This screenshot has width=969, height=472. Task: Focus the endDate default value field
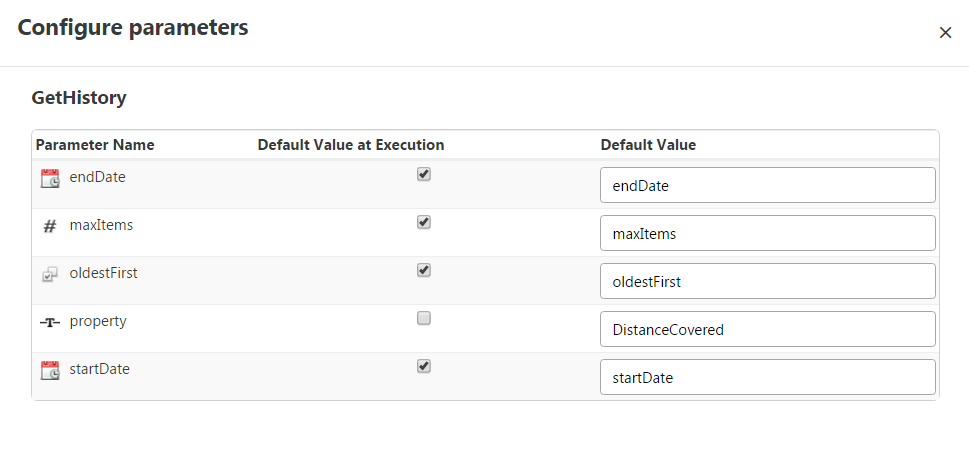click(x=767, y=185)
